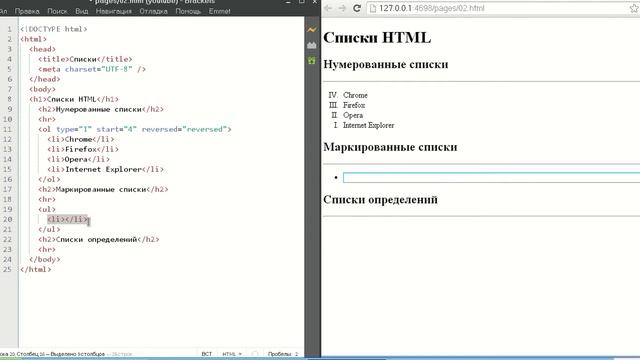This screenshot has width=640, height=360.
Task: Bookmark page with the star icon
Action: (634, 8)
